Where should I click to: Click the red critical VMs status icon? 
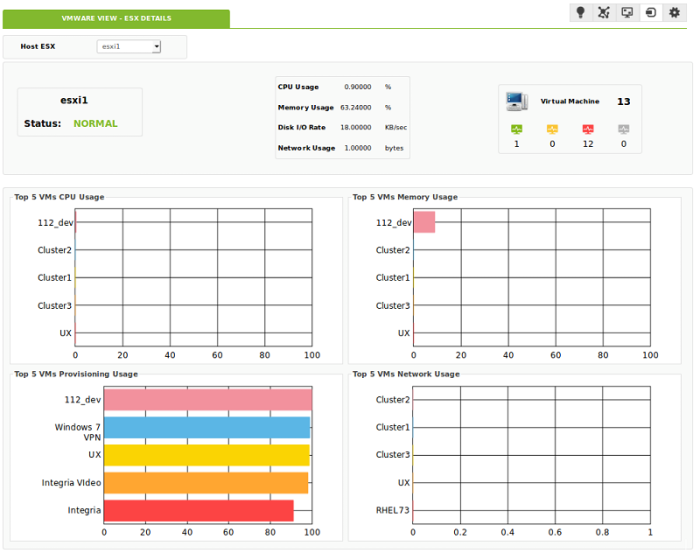(588, 129)
